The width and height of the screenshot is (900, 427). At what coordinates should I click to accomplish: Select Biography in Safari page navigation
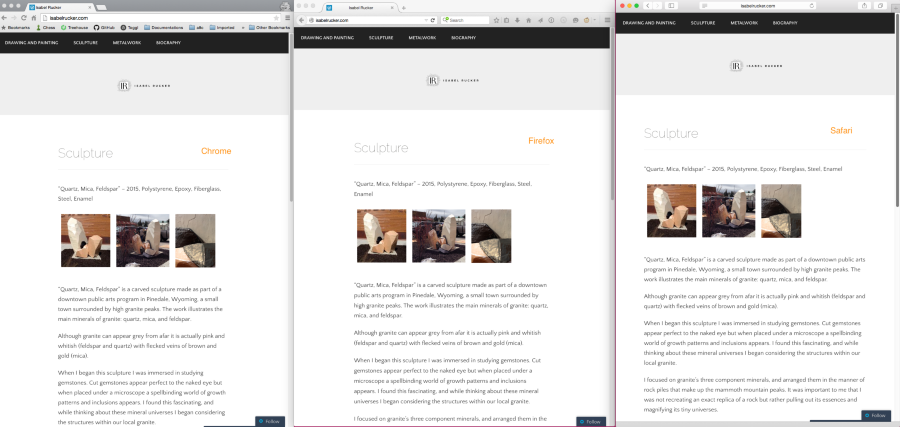[784, 21]
